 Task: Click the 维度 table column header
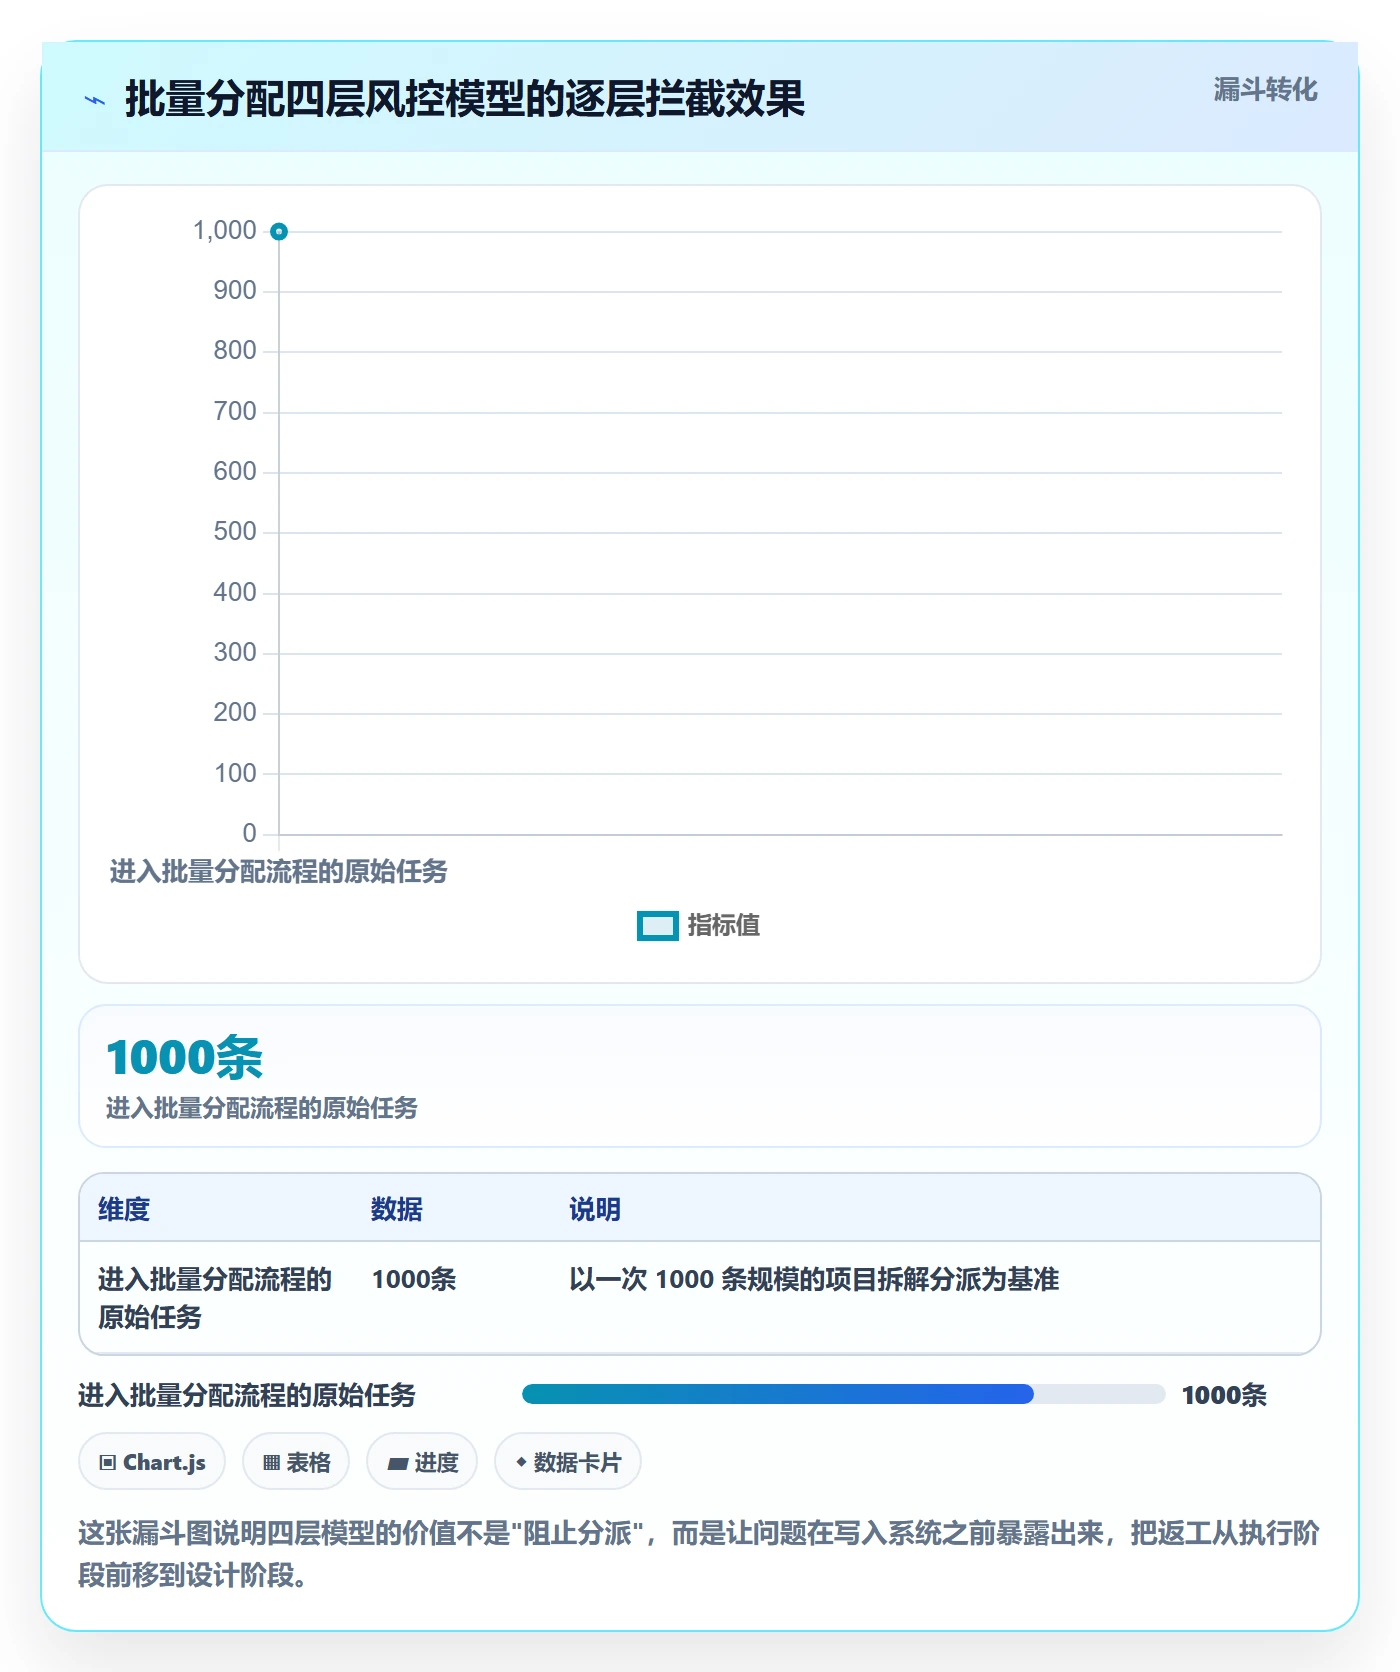(x=124, y=1209)
